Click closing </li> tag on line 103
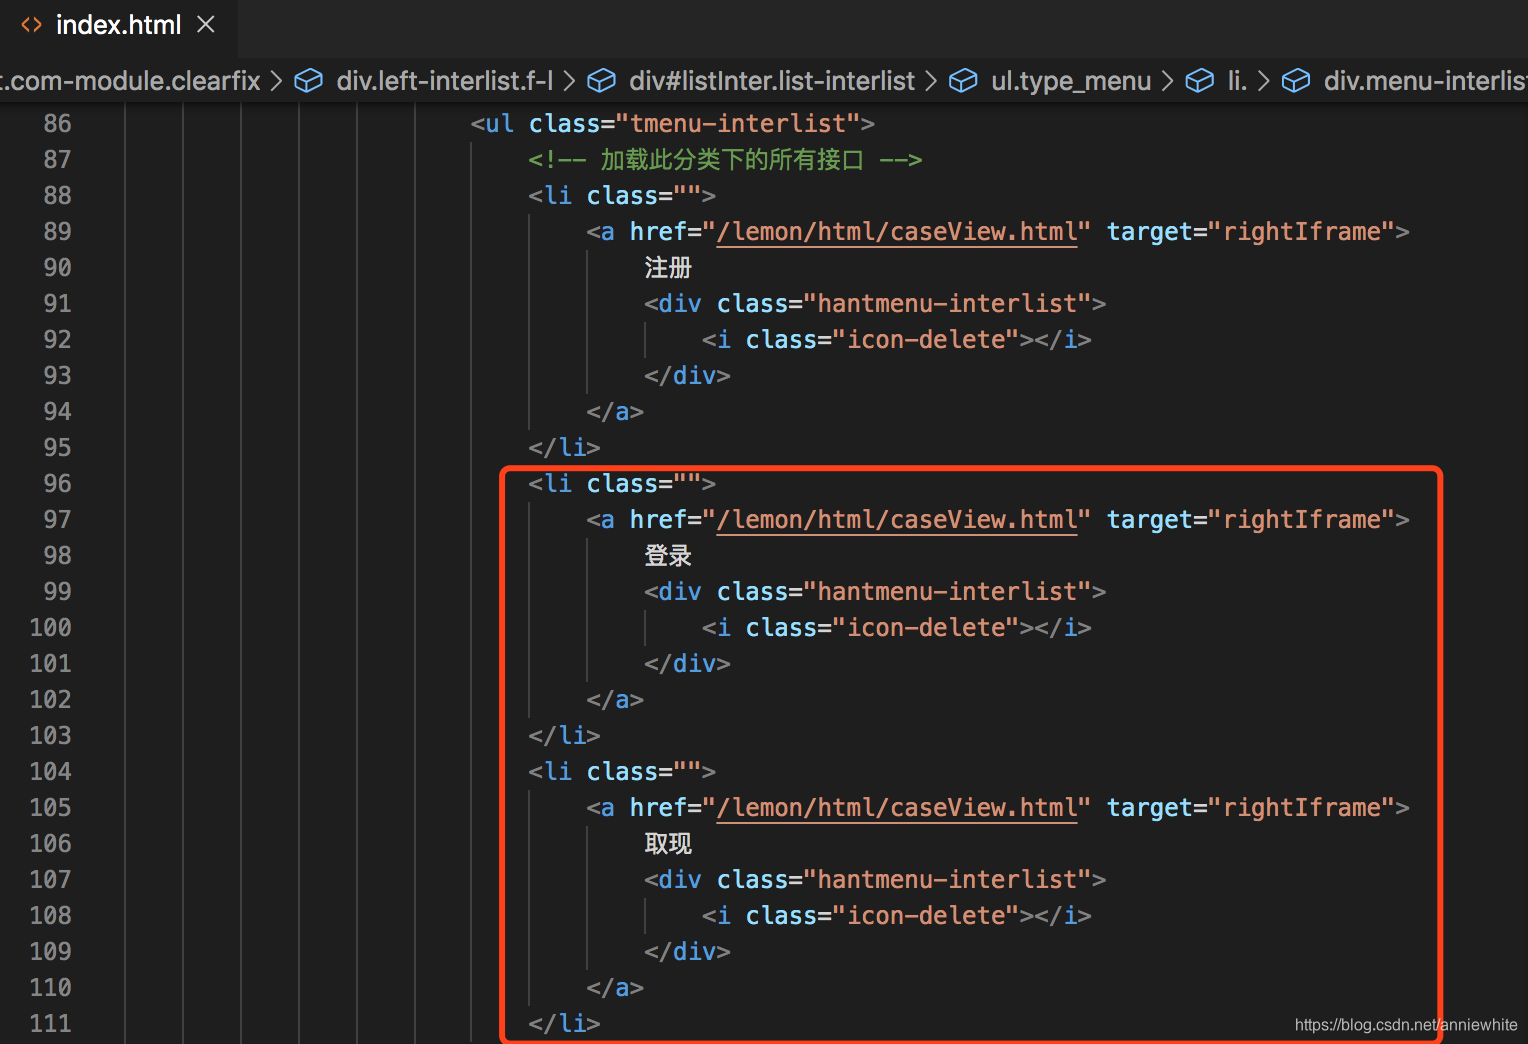This screenshot has height=1044, width=1528. [x=565, y=736]
